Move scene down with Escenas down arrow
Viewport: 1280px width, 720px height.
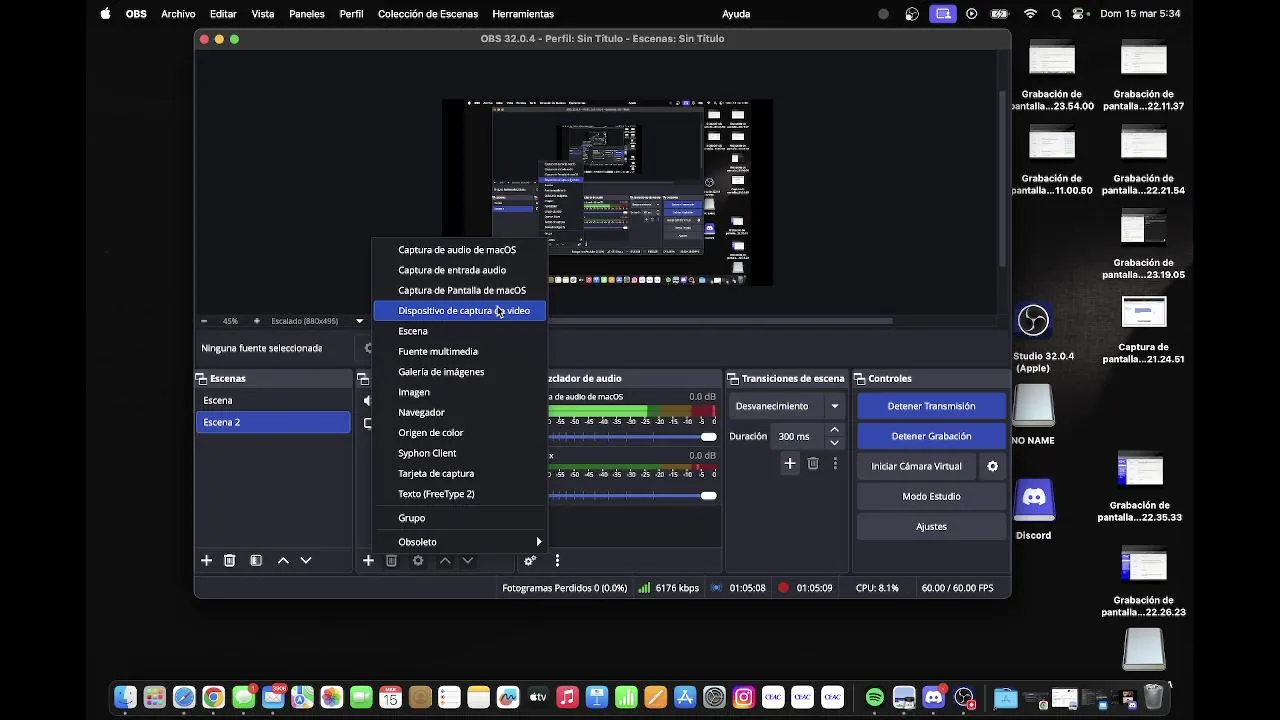point(306,561)
